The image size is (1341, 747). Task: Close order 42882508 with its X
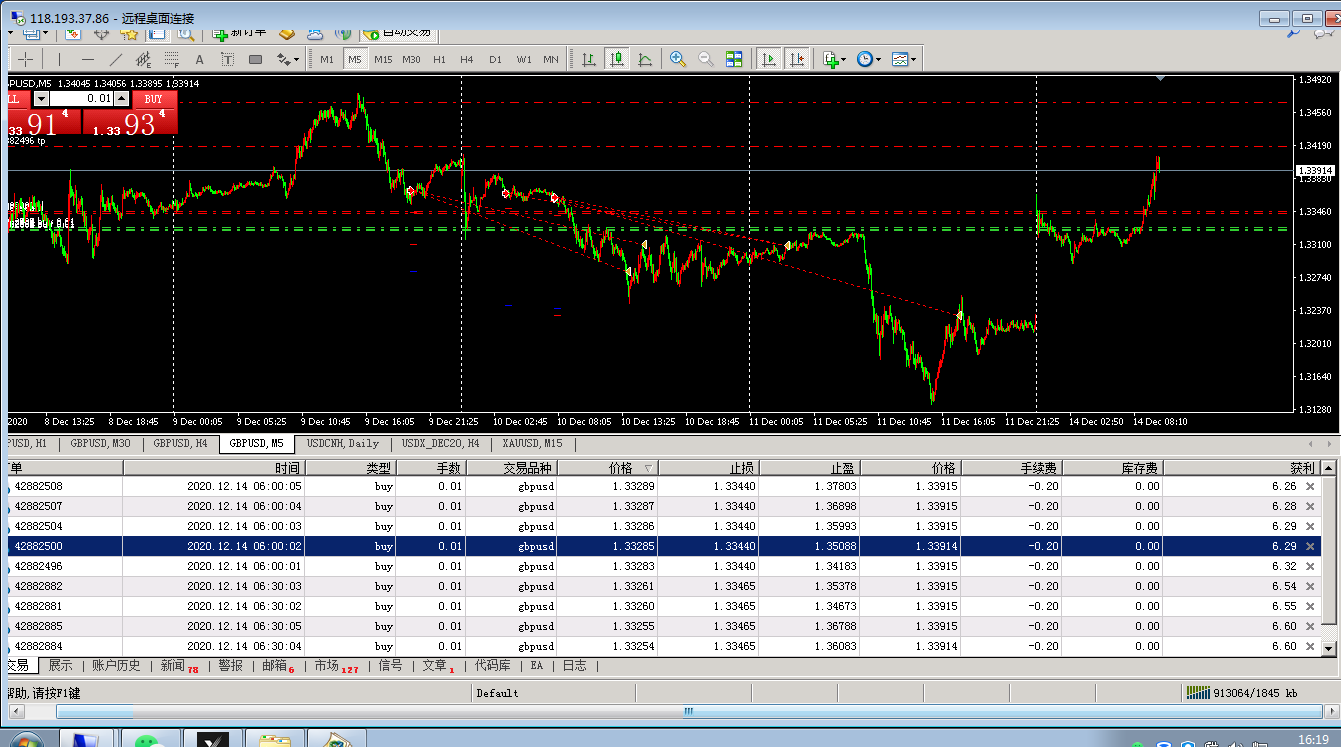(1310, 486)
